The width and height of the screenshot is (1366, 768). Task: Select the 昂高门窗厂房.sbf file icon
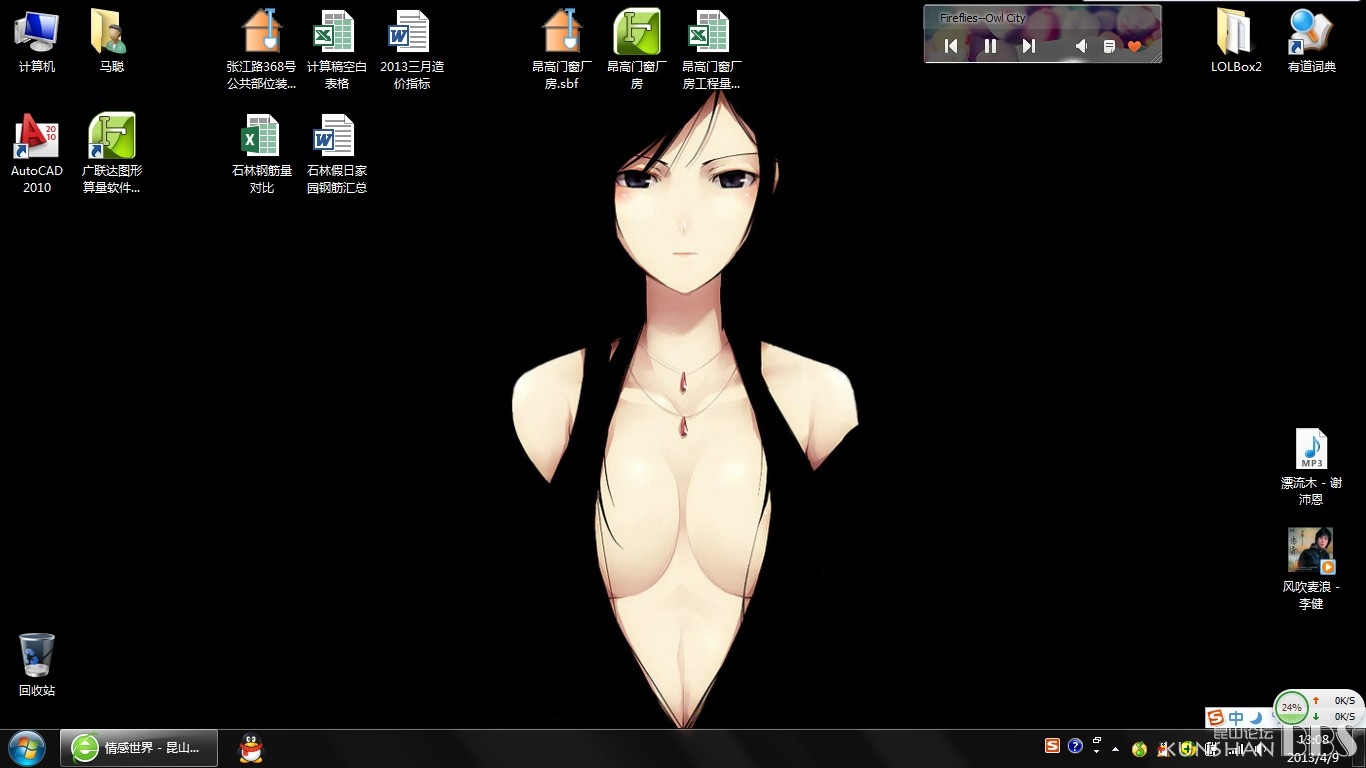562,49
